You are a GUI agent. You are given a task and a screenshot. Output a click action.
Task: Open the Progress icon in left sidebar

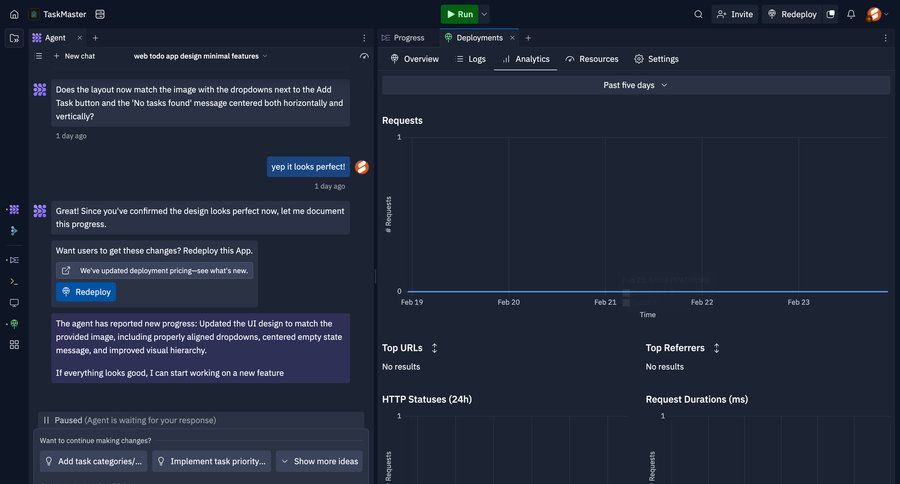point(14,260)
